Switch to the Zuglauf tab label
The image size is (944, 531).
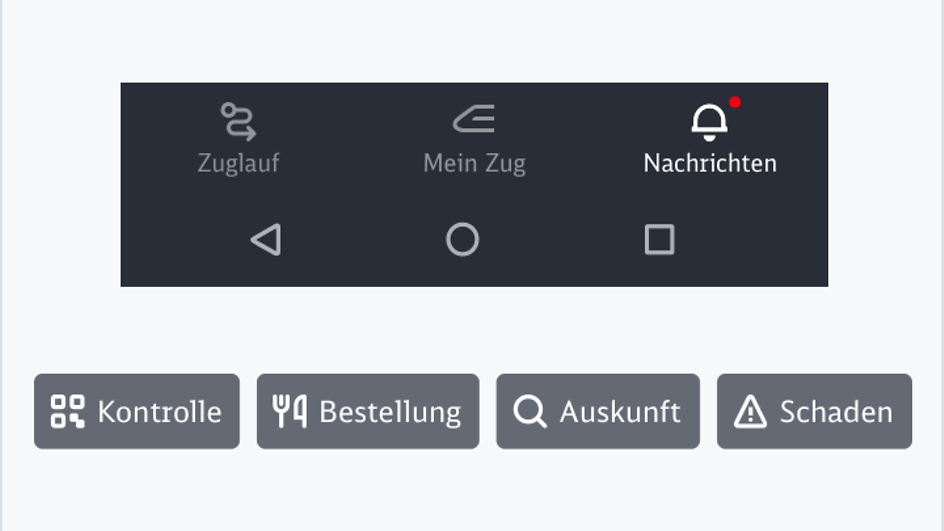click(238, 163)
